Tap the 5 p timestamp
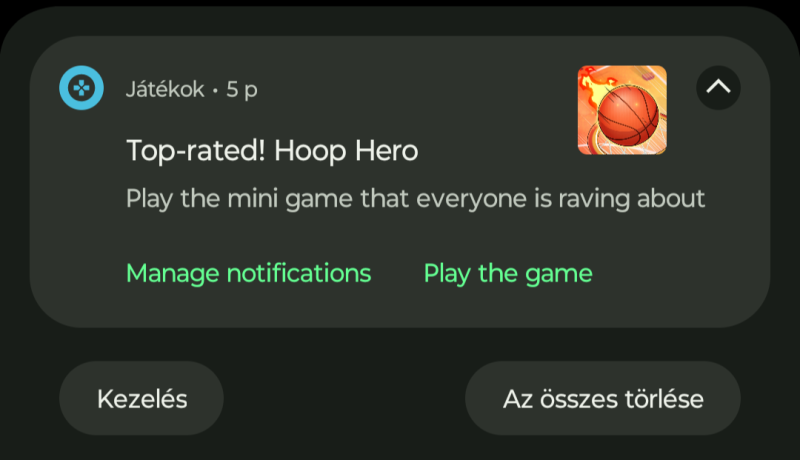Screen dimensions: 800x460 pos(242,90)
